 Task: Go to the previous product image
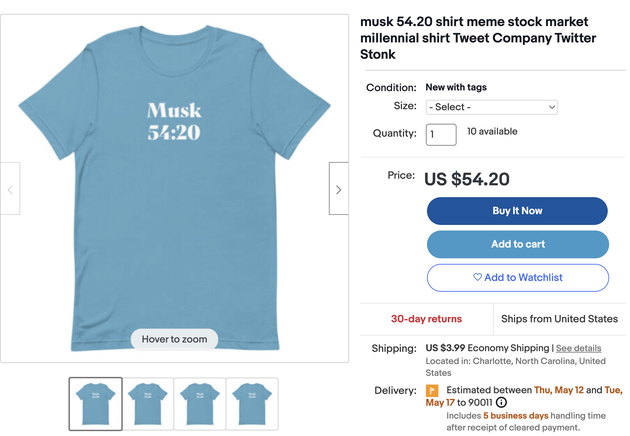tap(11, 189)
